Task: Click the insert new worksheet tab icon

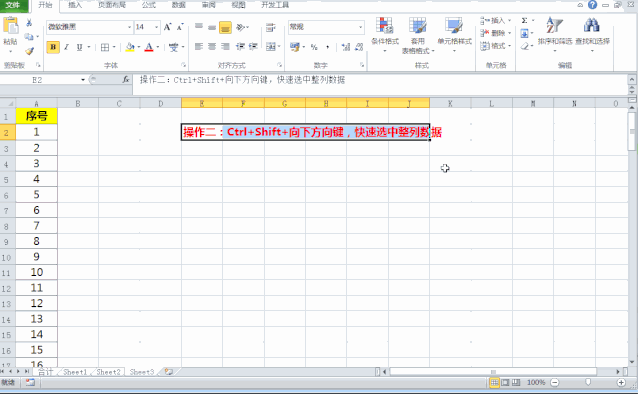Action: coord(168,372)
